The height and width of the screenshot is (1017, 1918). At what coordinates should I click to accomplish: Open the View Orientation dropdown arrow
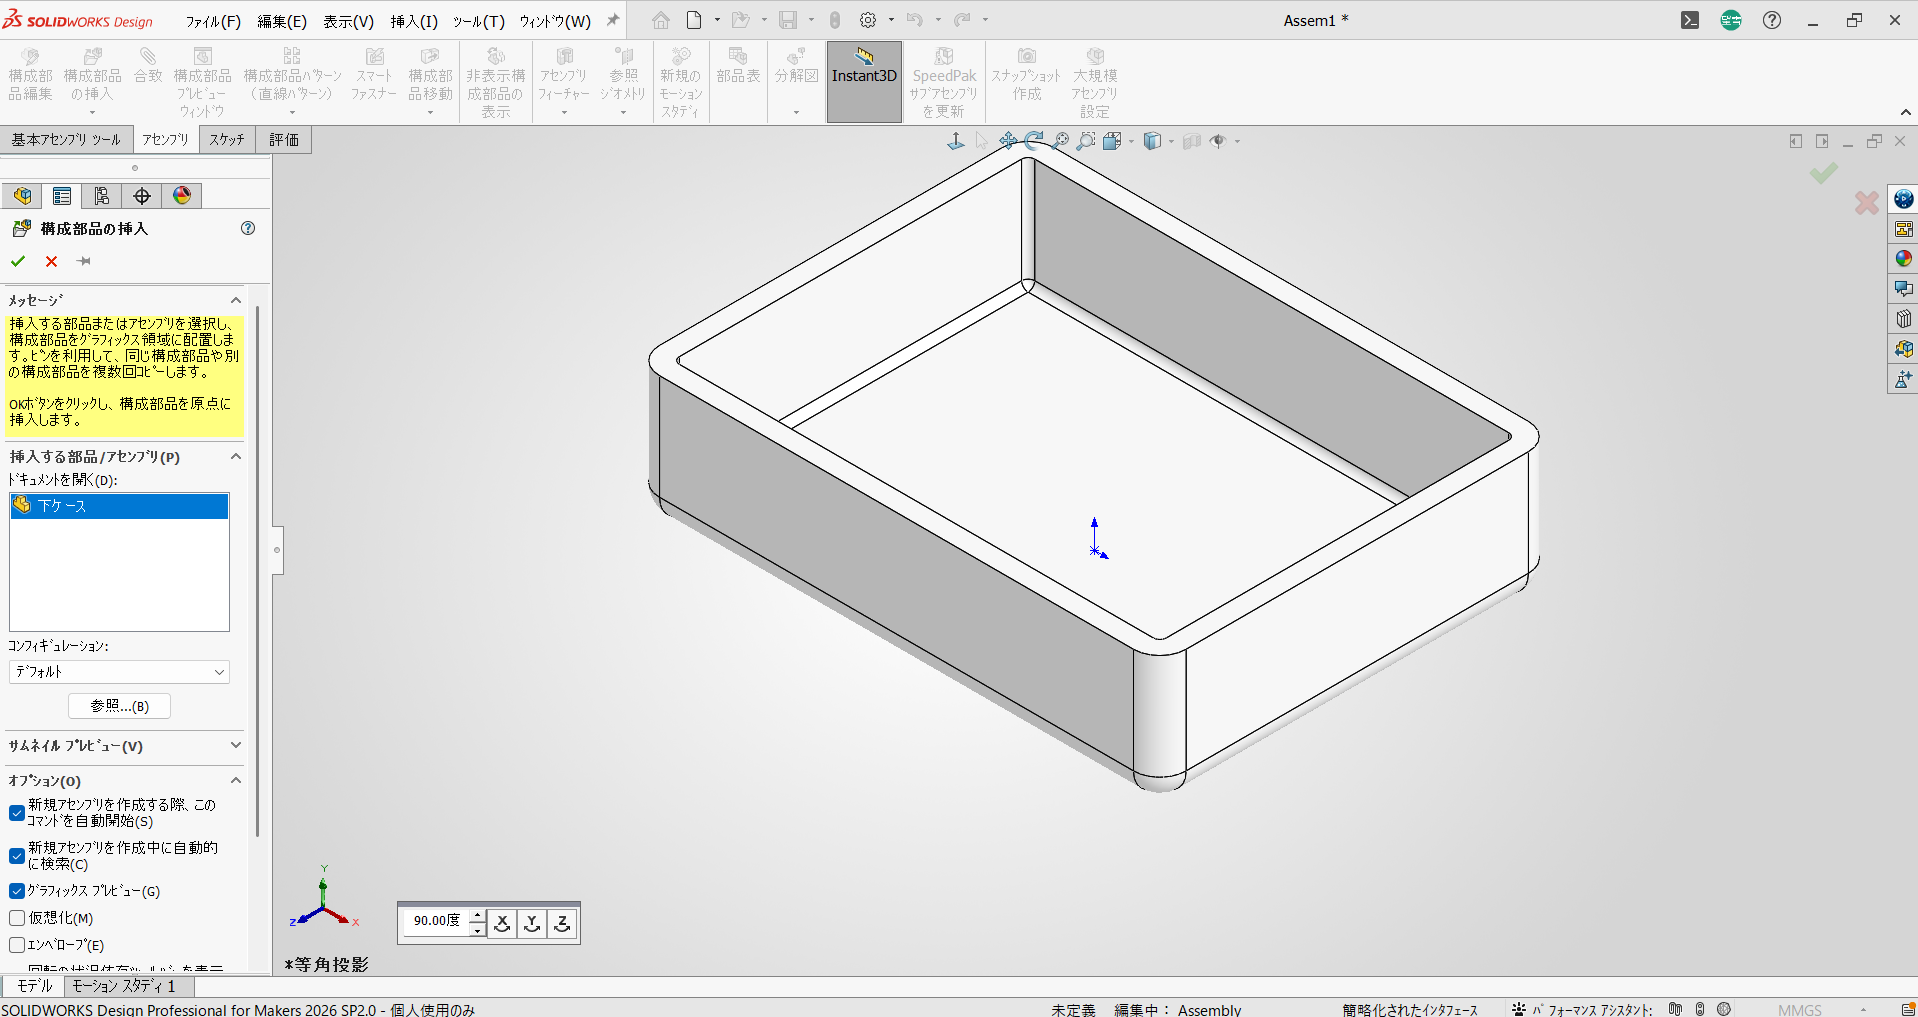pyautogui.click(x=1131, y=142)
